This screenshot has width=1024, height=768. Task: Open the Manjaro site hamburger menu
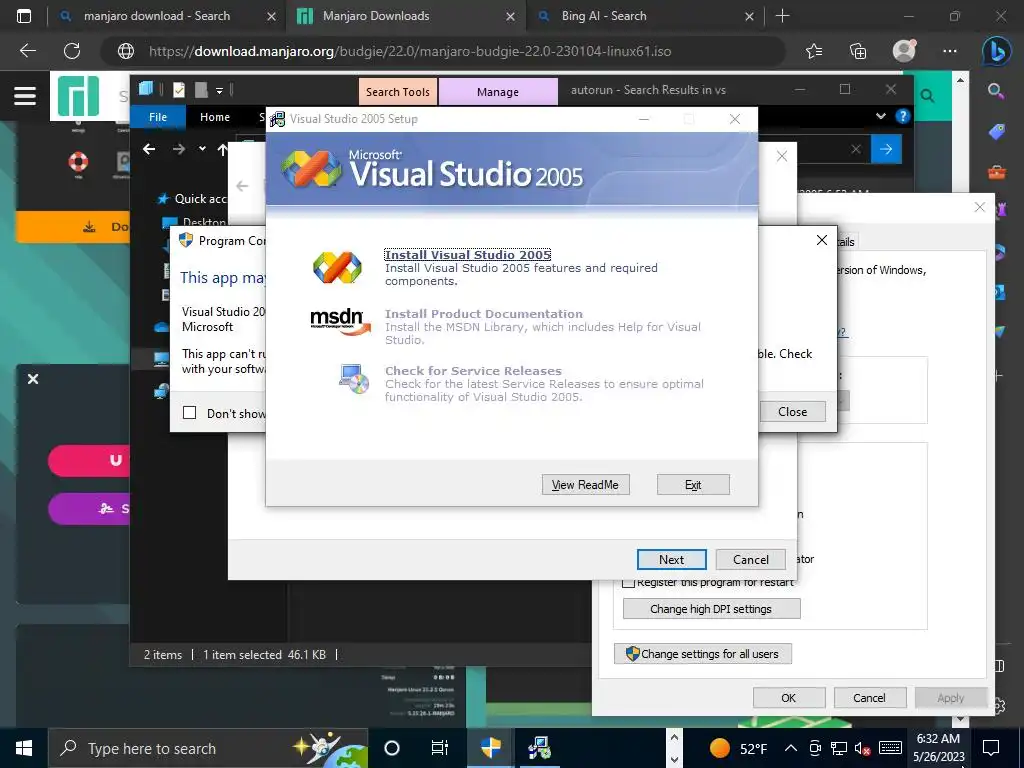coord(25,96)
